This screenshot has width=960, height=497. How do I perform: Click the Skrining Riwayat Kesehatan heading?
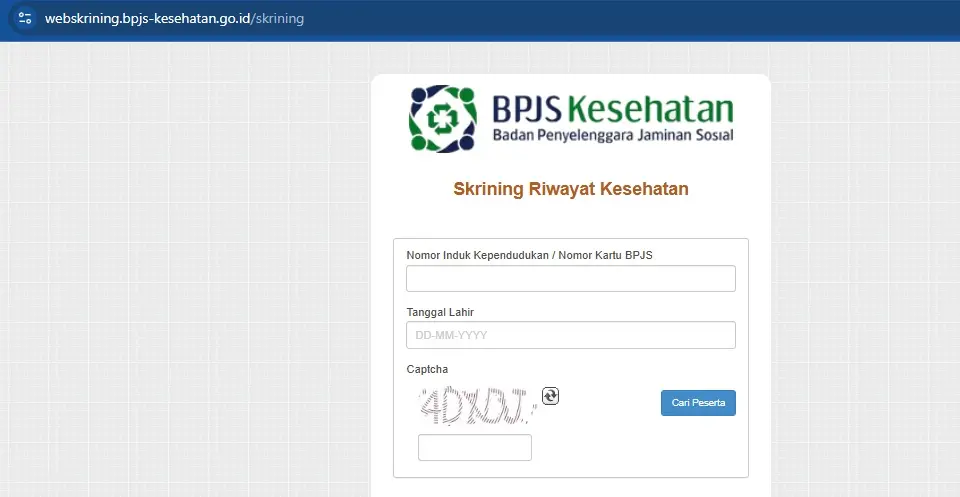[x=571, y=189]
